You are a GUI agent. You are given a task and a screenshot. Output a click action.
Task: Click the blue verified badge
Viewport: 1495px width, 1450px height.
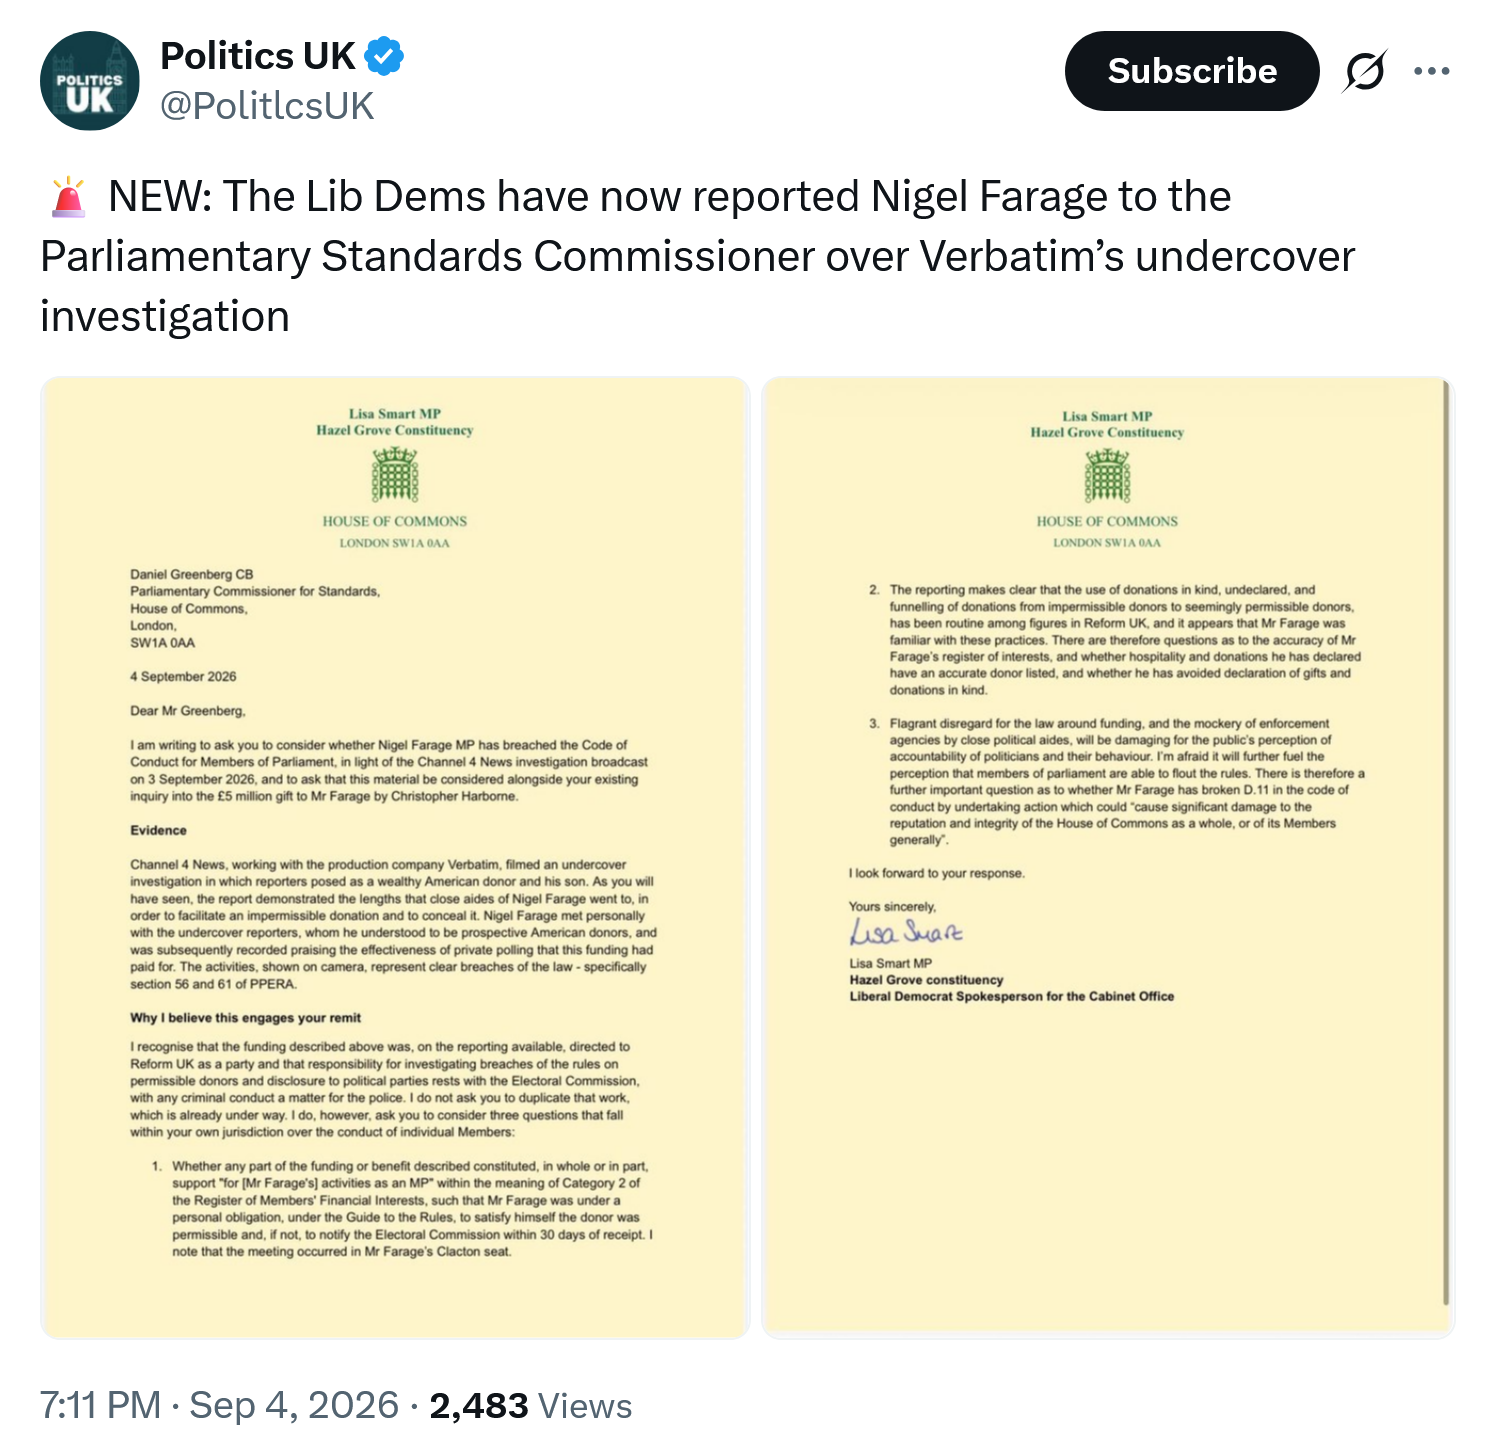pyautogui.click(x=384, y=56)
